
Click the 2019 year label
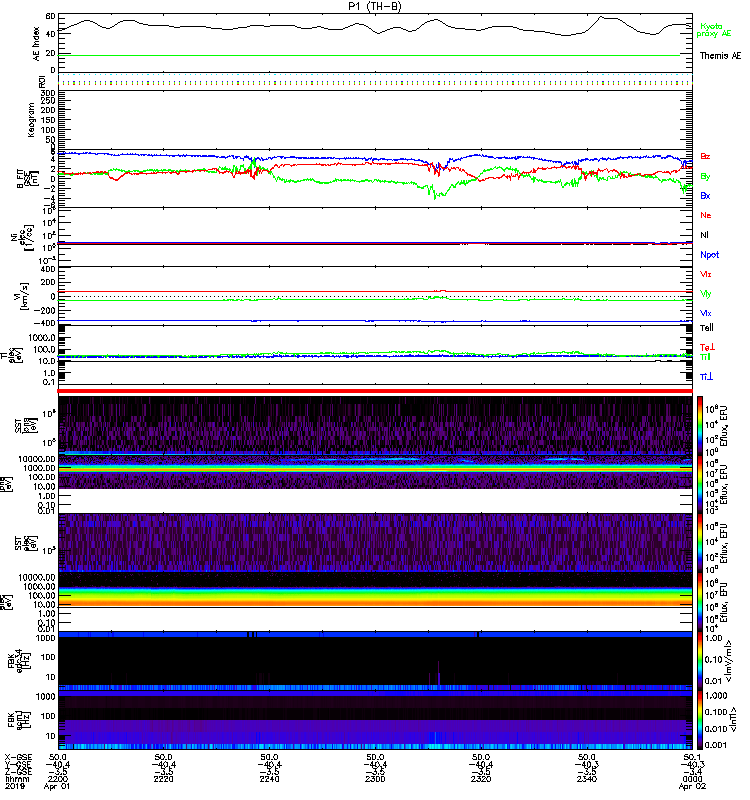pos(14,786)
